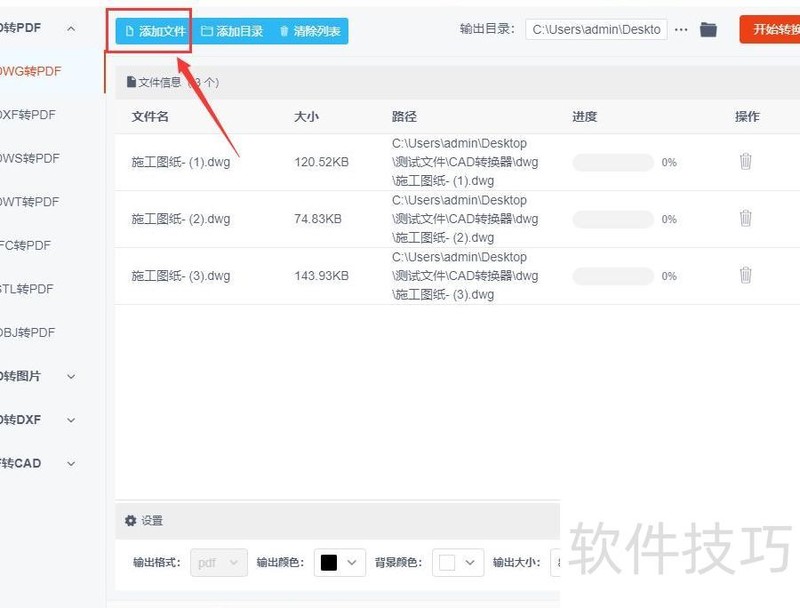Click the output directory path input field
Viewport: 800px width, 608px height.
595,29
